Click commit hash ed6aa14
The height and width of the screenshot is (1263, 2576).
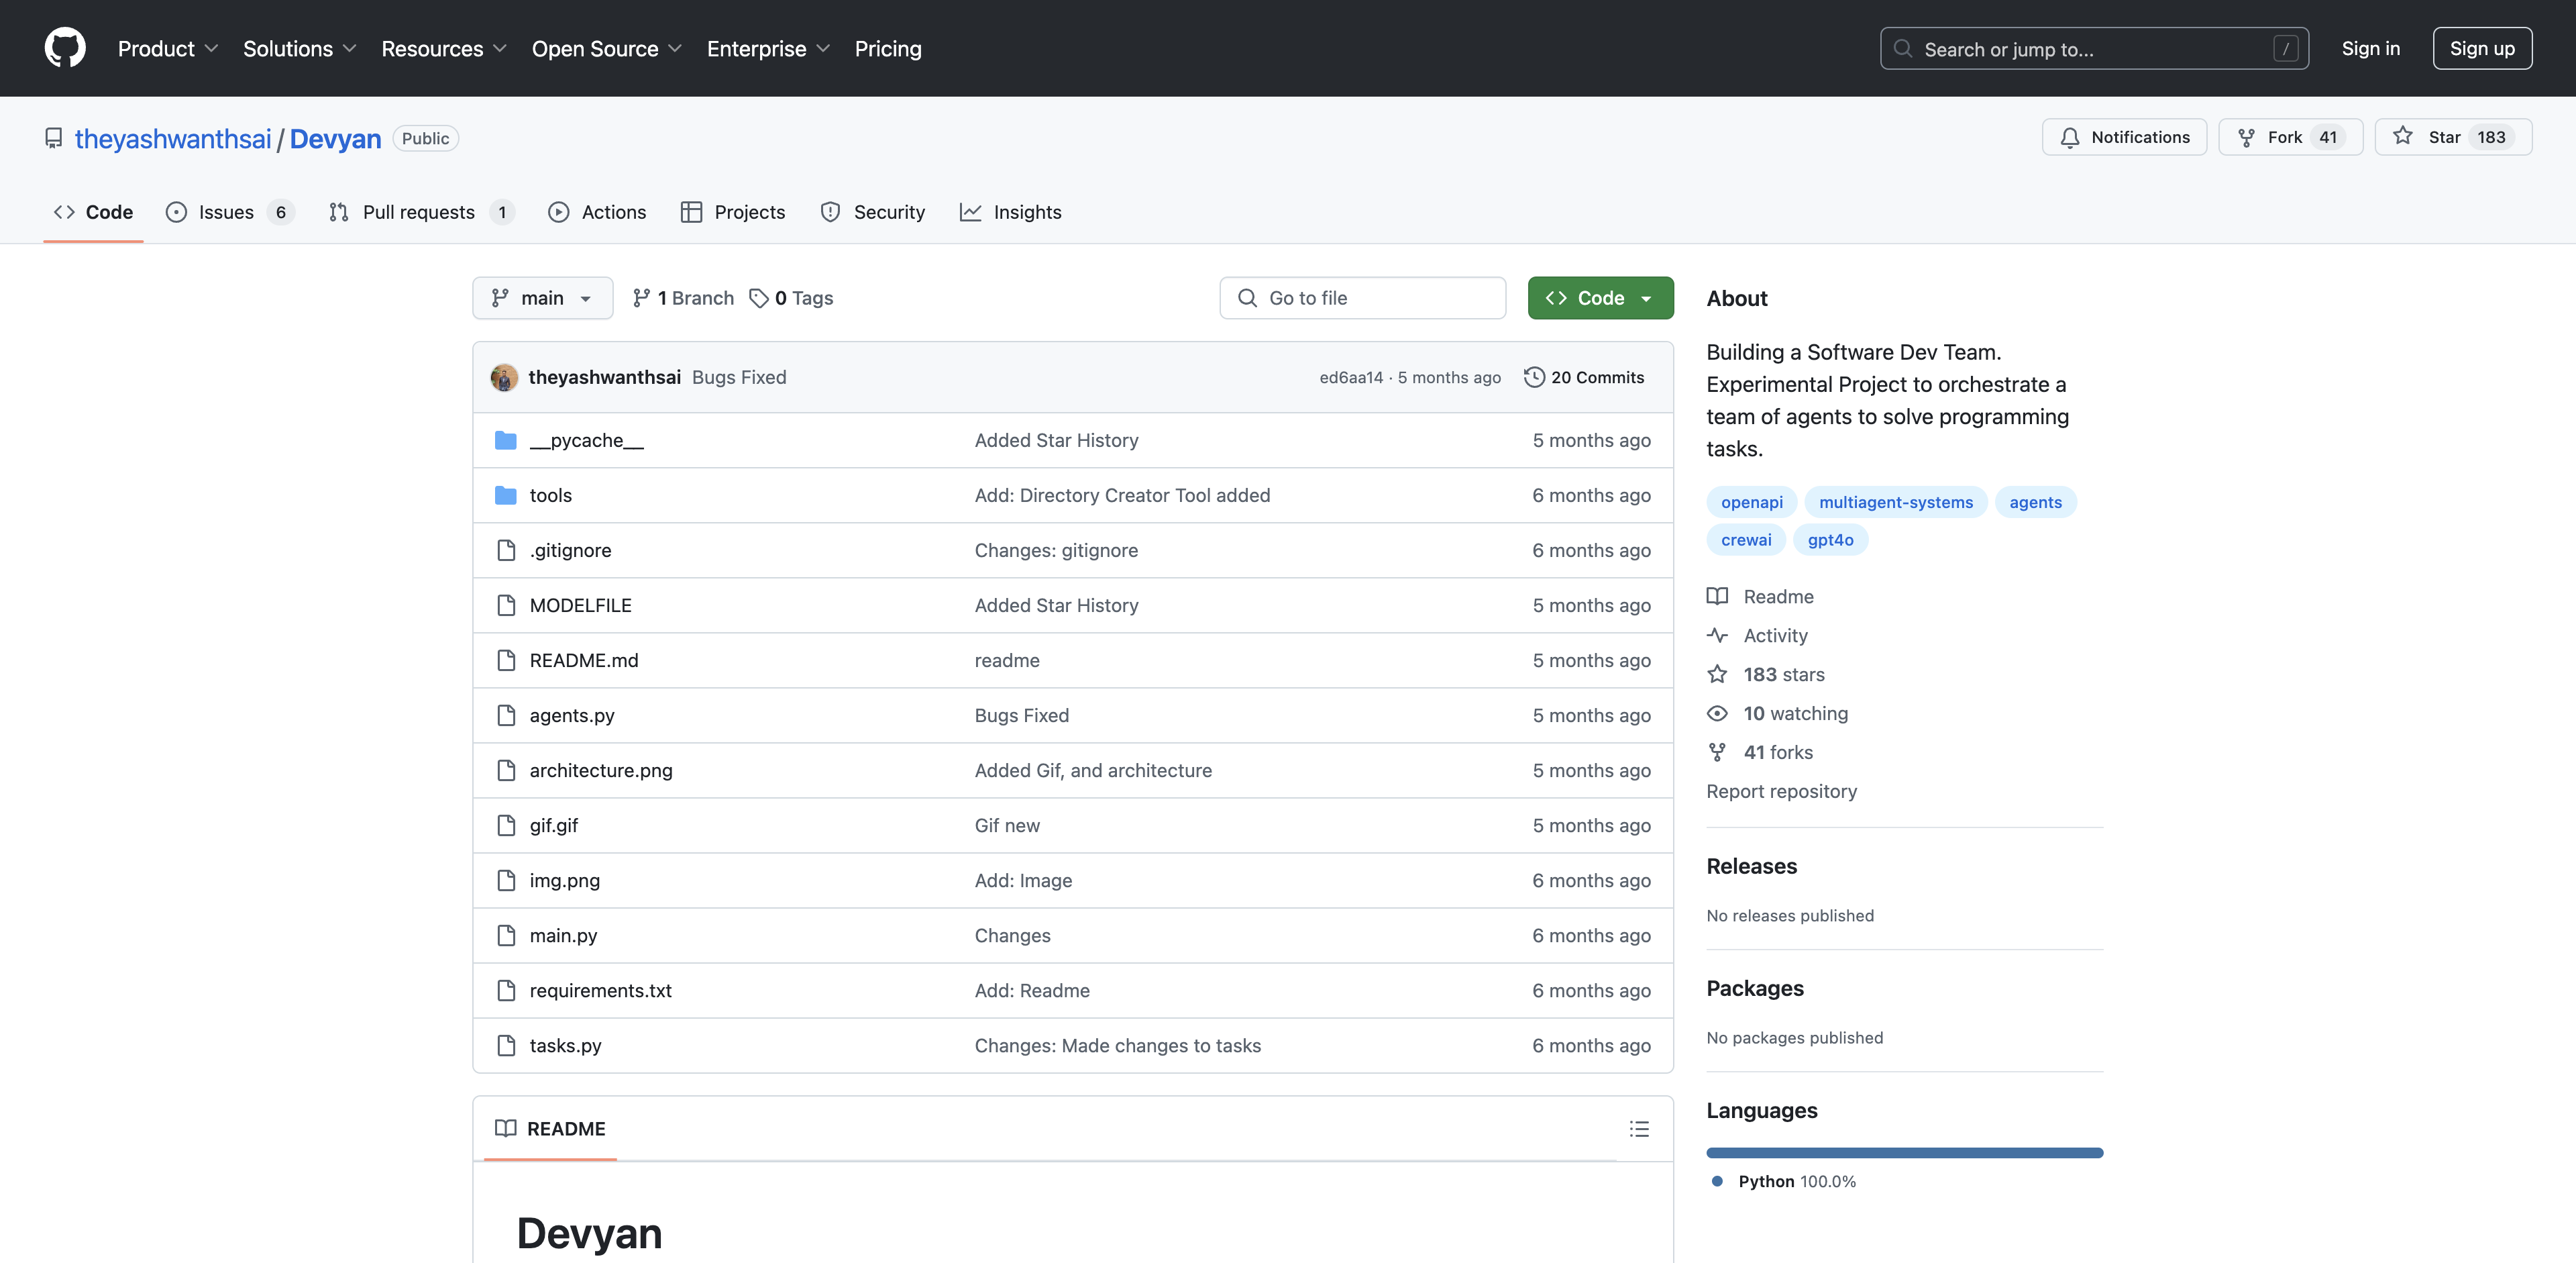tap(1350, 377)
